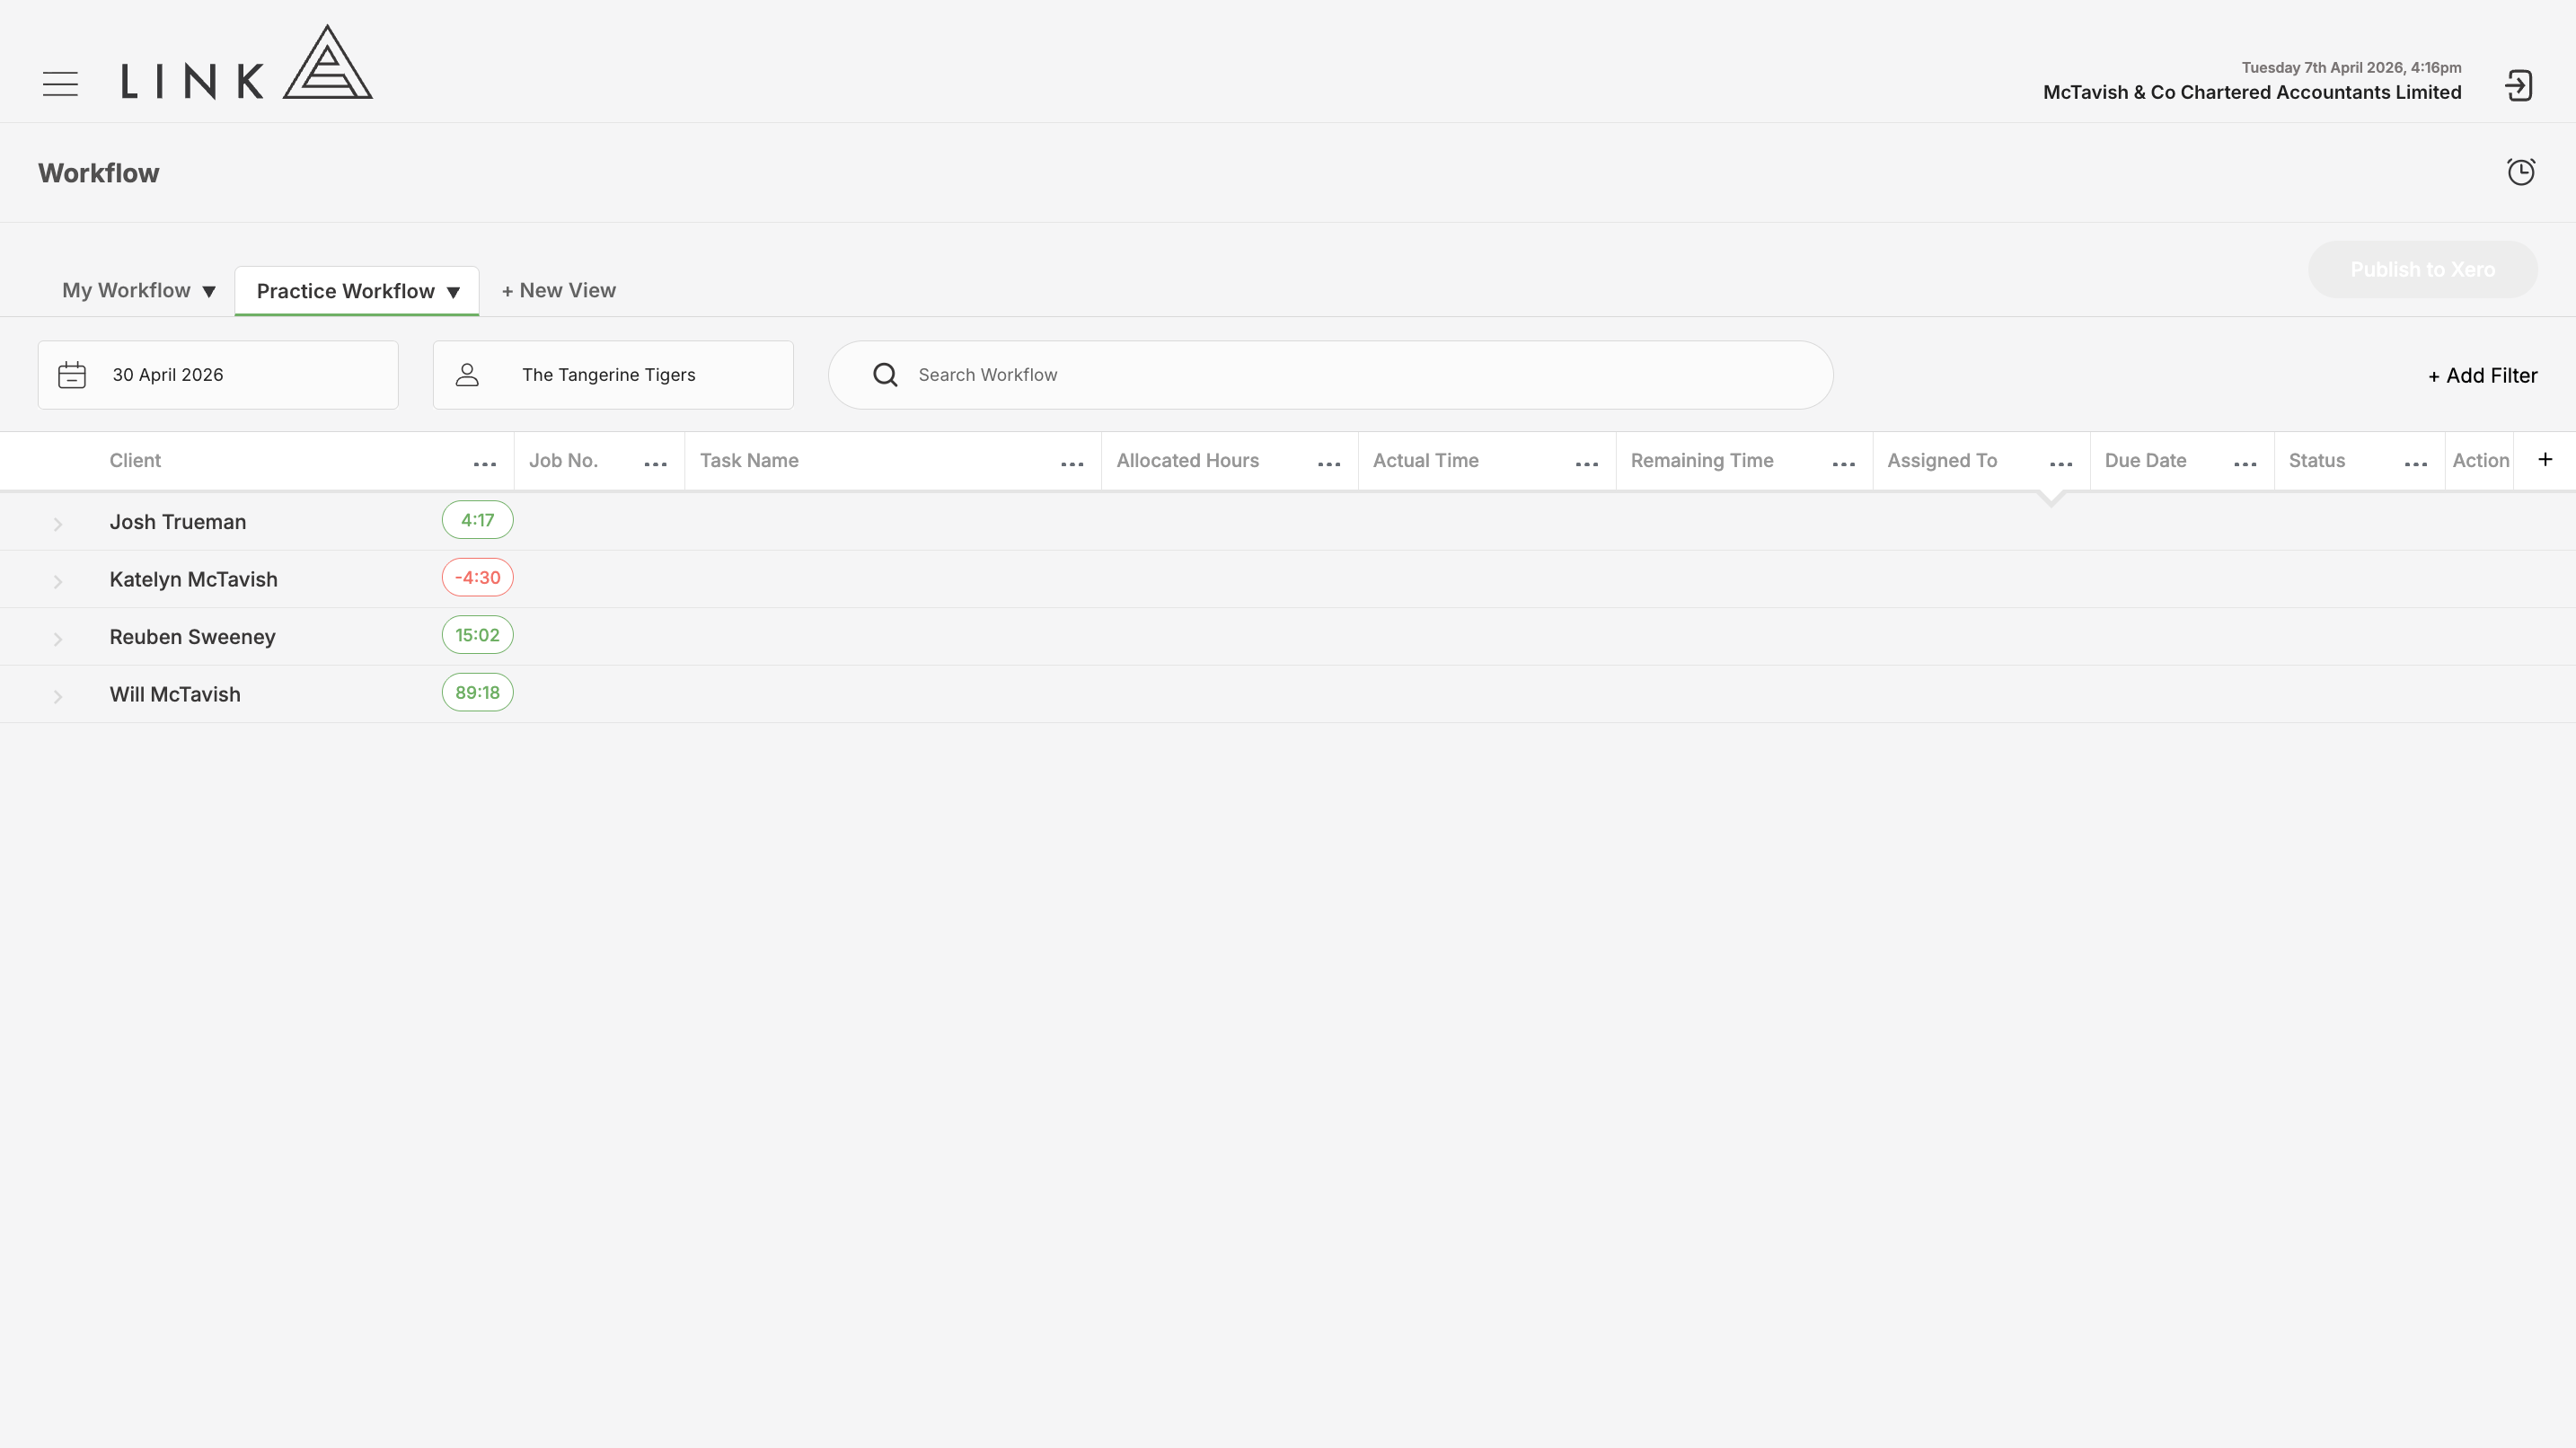Select the Practice Workflow tab
Image resolution: width=2576 pixels, height=1448 pixels.
(x=345, y=291)
